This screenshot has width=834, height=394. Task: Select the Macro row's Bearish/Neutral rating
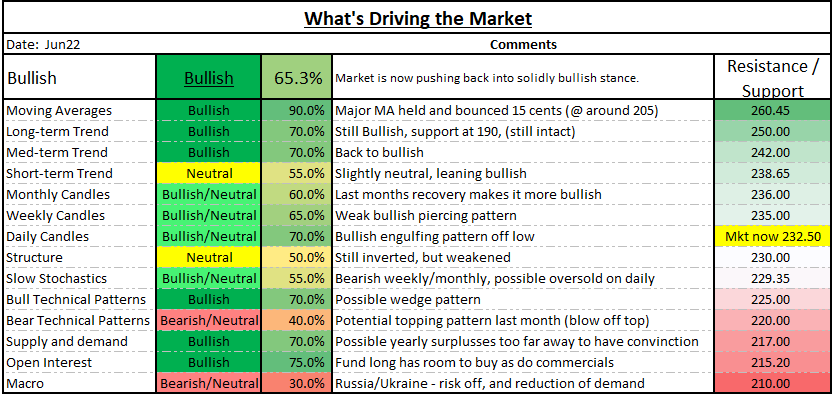pyautogui.click(x=208, y=383)
